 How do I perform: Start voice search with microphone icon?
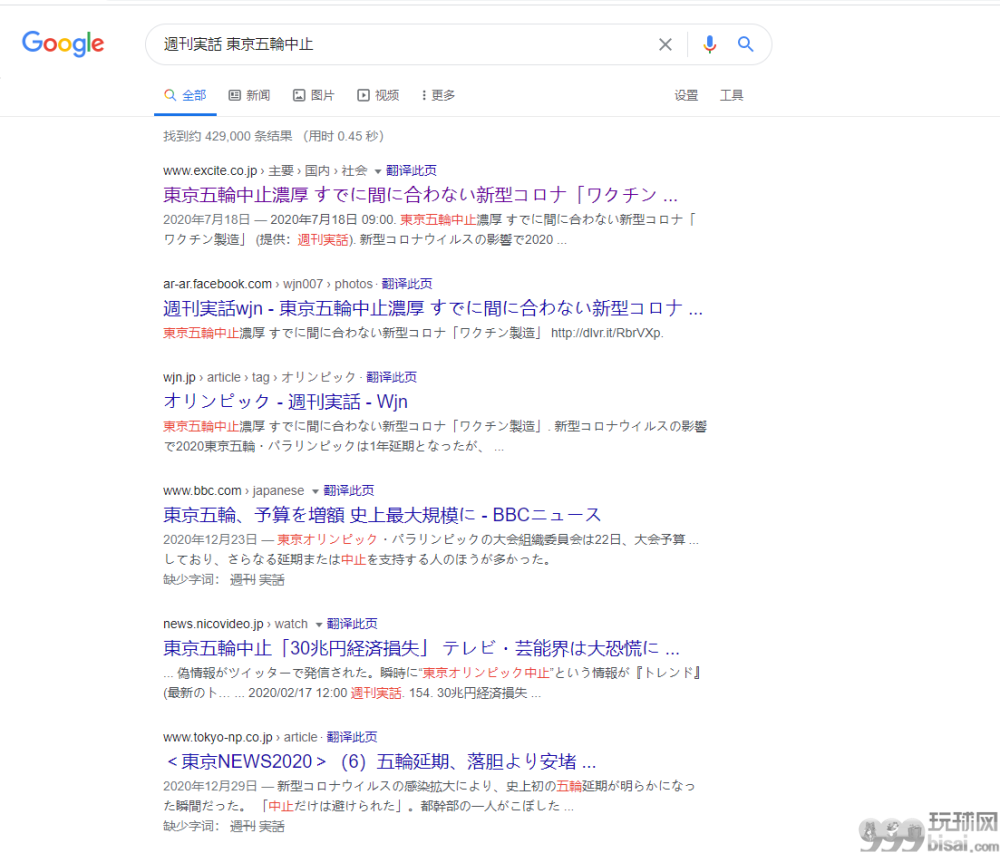[709, 44]
